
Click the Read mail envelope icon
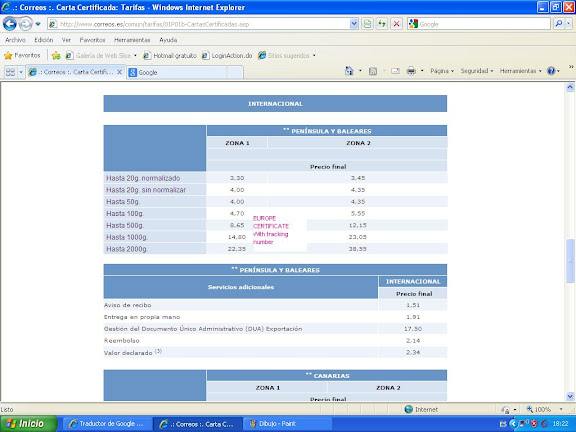coord(395,71)
